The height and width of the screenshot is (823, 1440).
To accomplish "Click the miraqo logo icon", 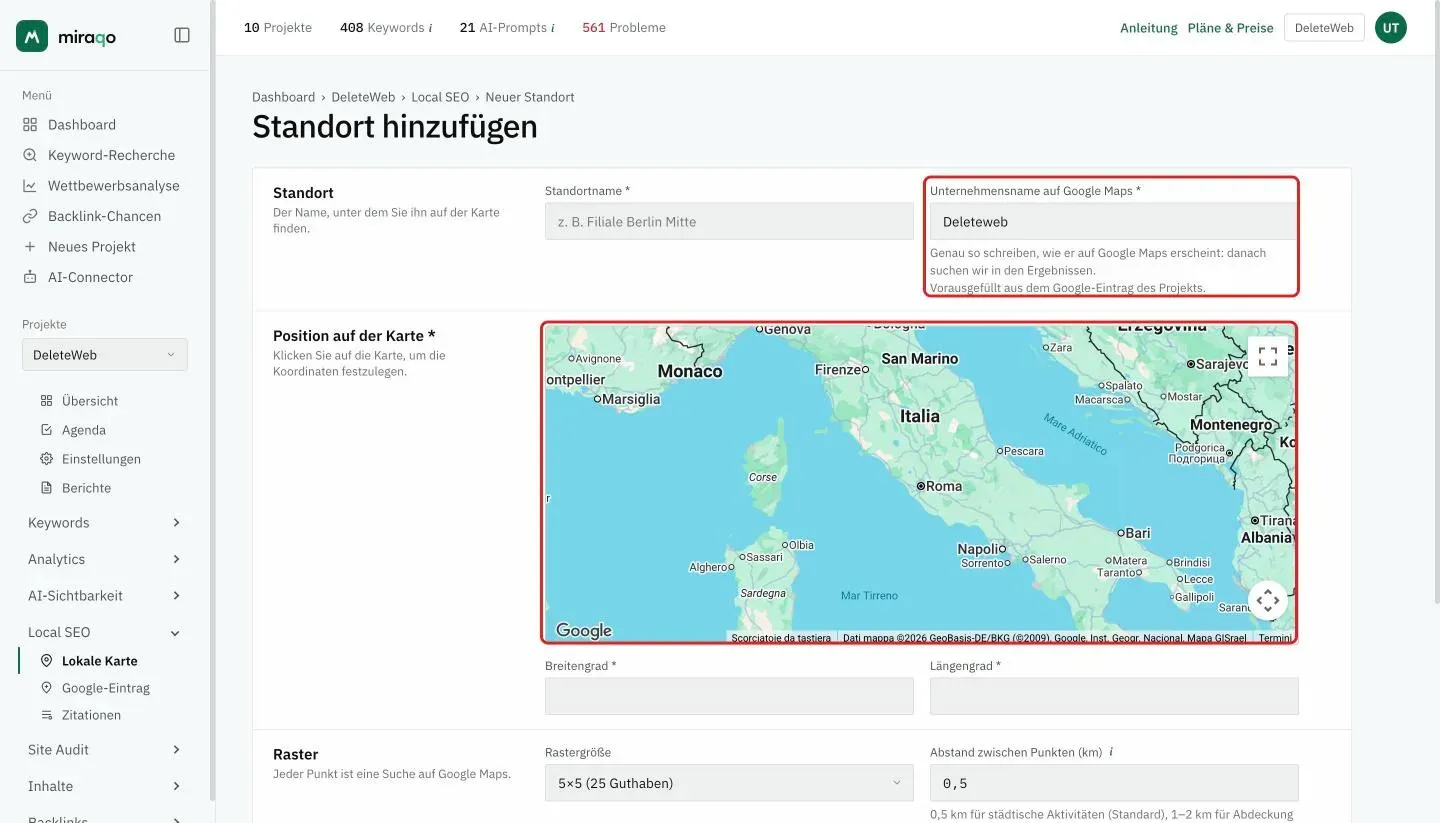I will [x=32, y=36].
